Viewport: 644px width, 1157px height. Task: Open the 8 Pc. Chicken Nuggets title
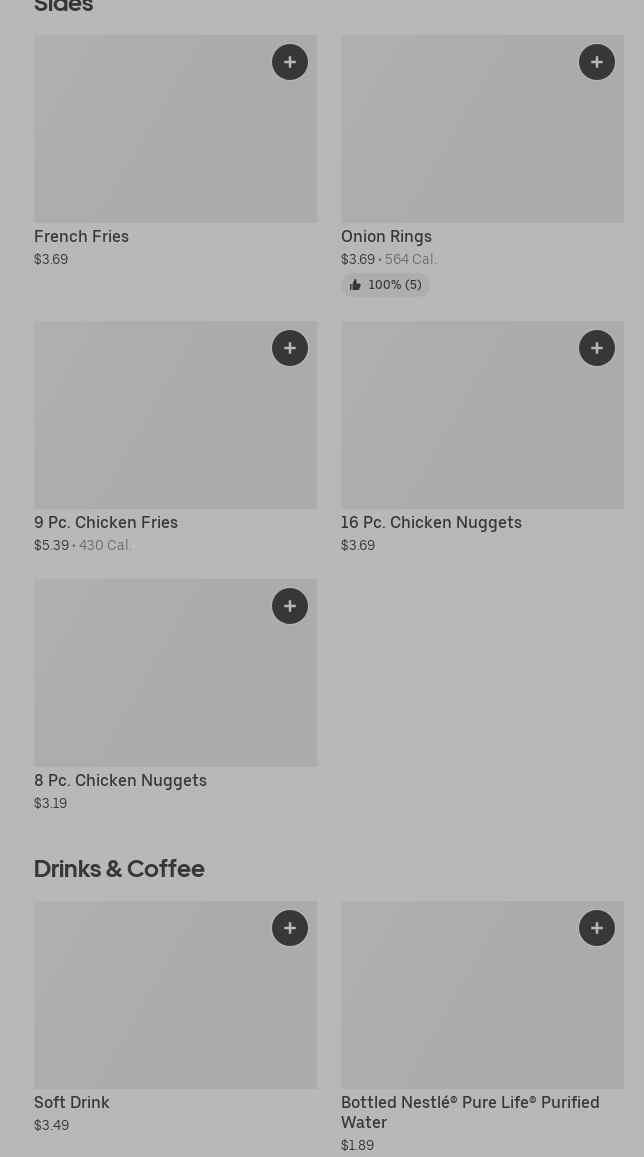coord(120,781)
